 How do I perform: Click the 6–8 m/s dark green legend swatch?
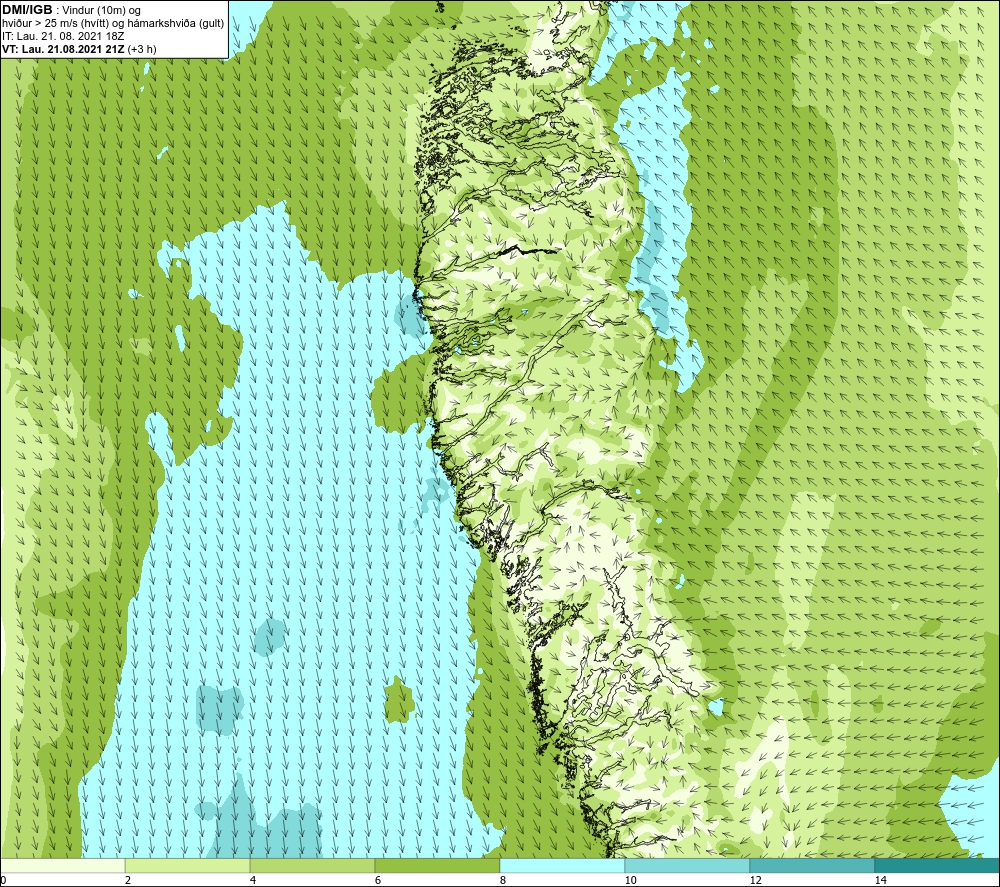[x=438, y=866]
